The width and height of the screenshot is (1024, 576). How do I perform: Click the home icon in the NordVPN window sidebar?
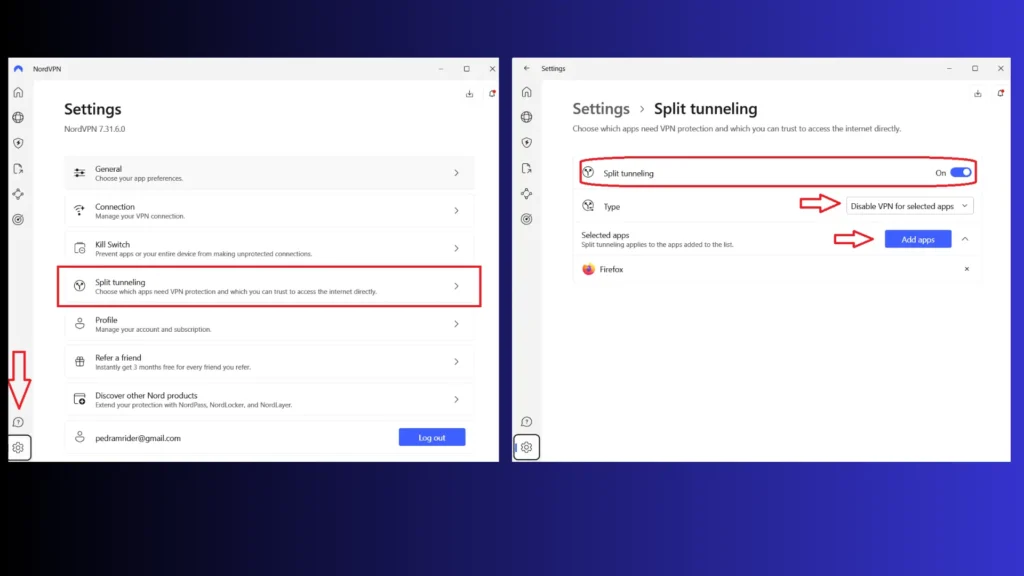coord(18,93)
